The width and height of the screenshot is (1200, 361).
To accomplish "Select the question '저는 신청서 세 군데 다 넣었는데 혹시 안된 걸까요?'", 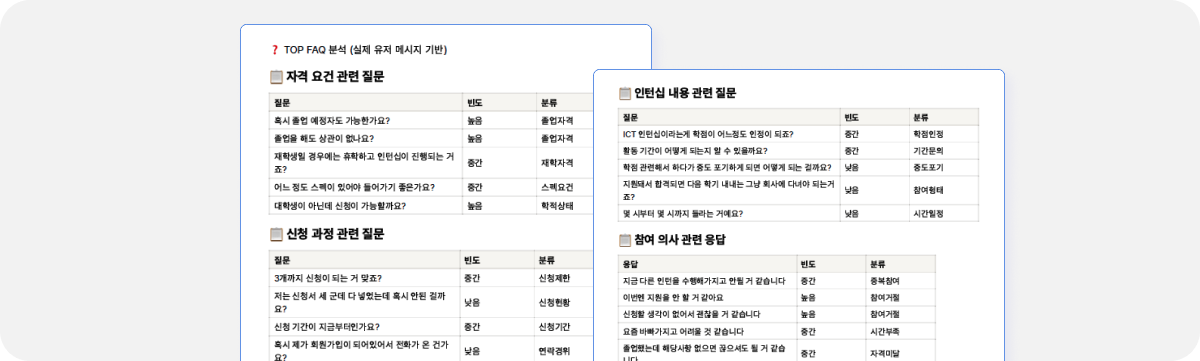I will 359,301.
